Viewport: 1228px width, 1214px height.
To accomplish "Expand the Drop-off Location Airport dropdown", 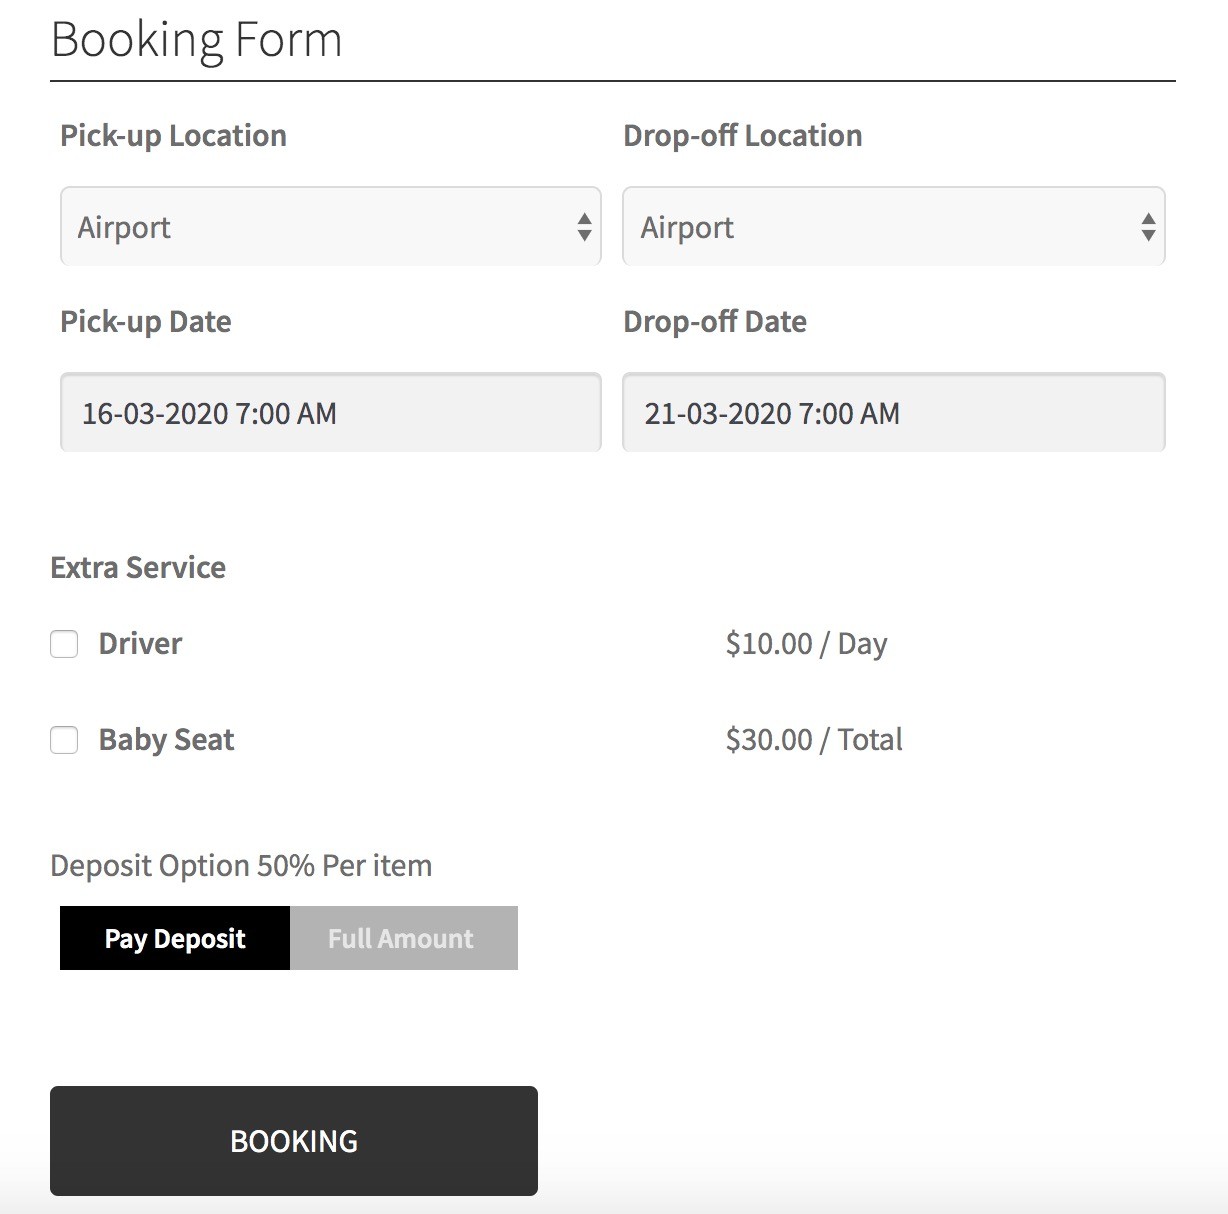I will (894, 226).
